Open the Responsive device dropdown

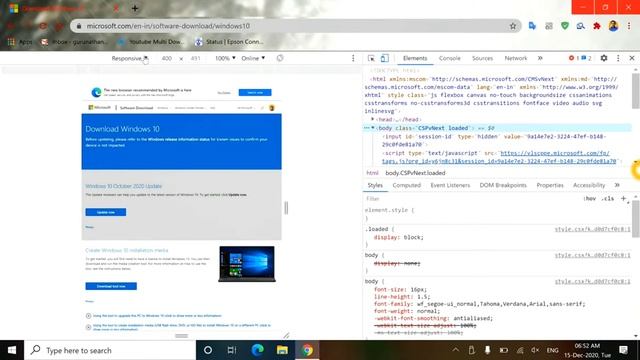[129, 58]
